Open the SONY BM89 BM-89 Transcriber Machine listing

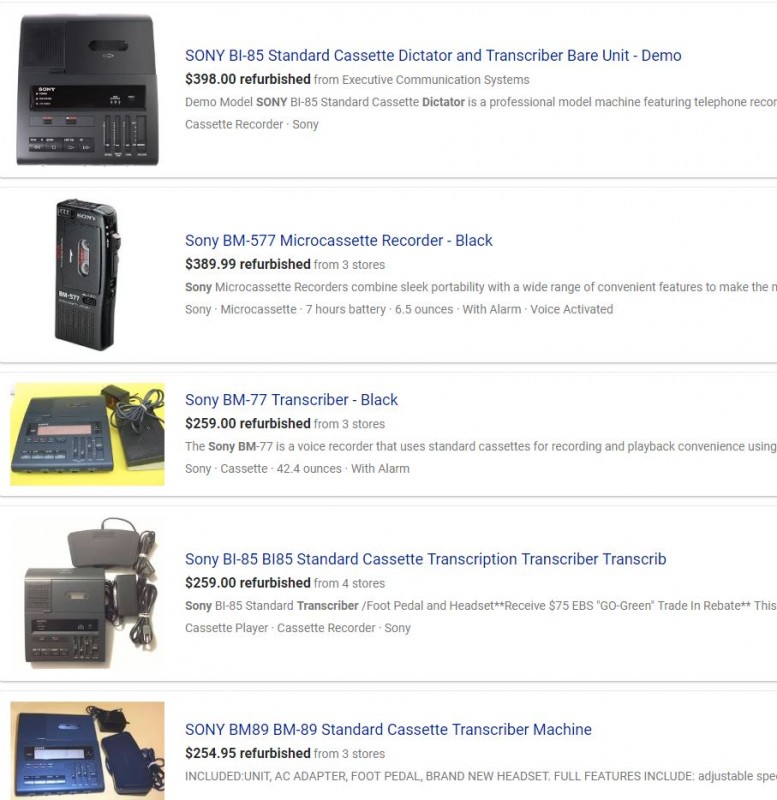tap(388, 729)
